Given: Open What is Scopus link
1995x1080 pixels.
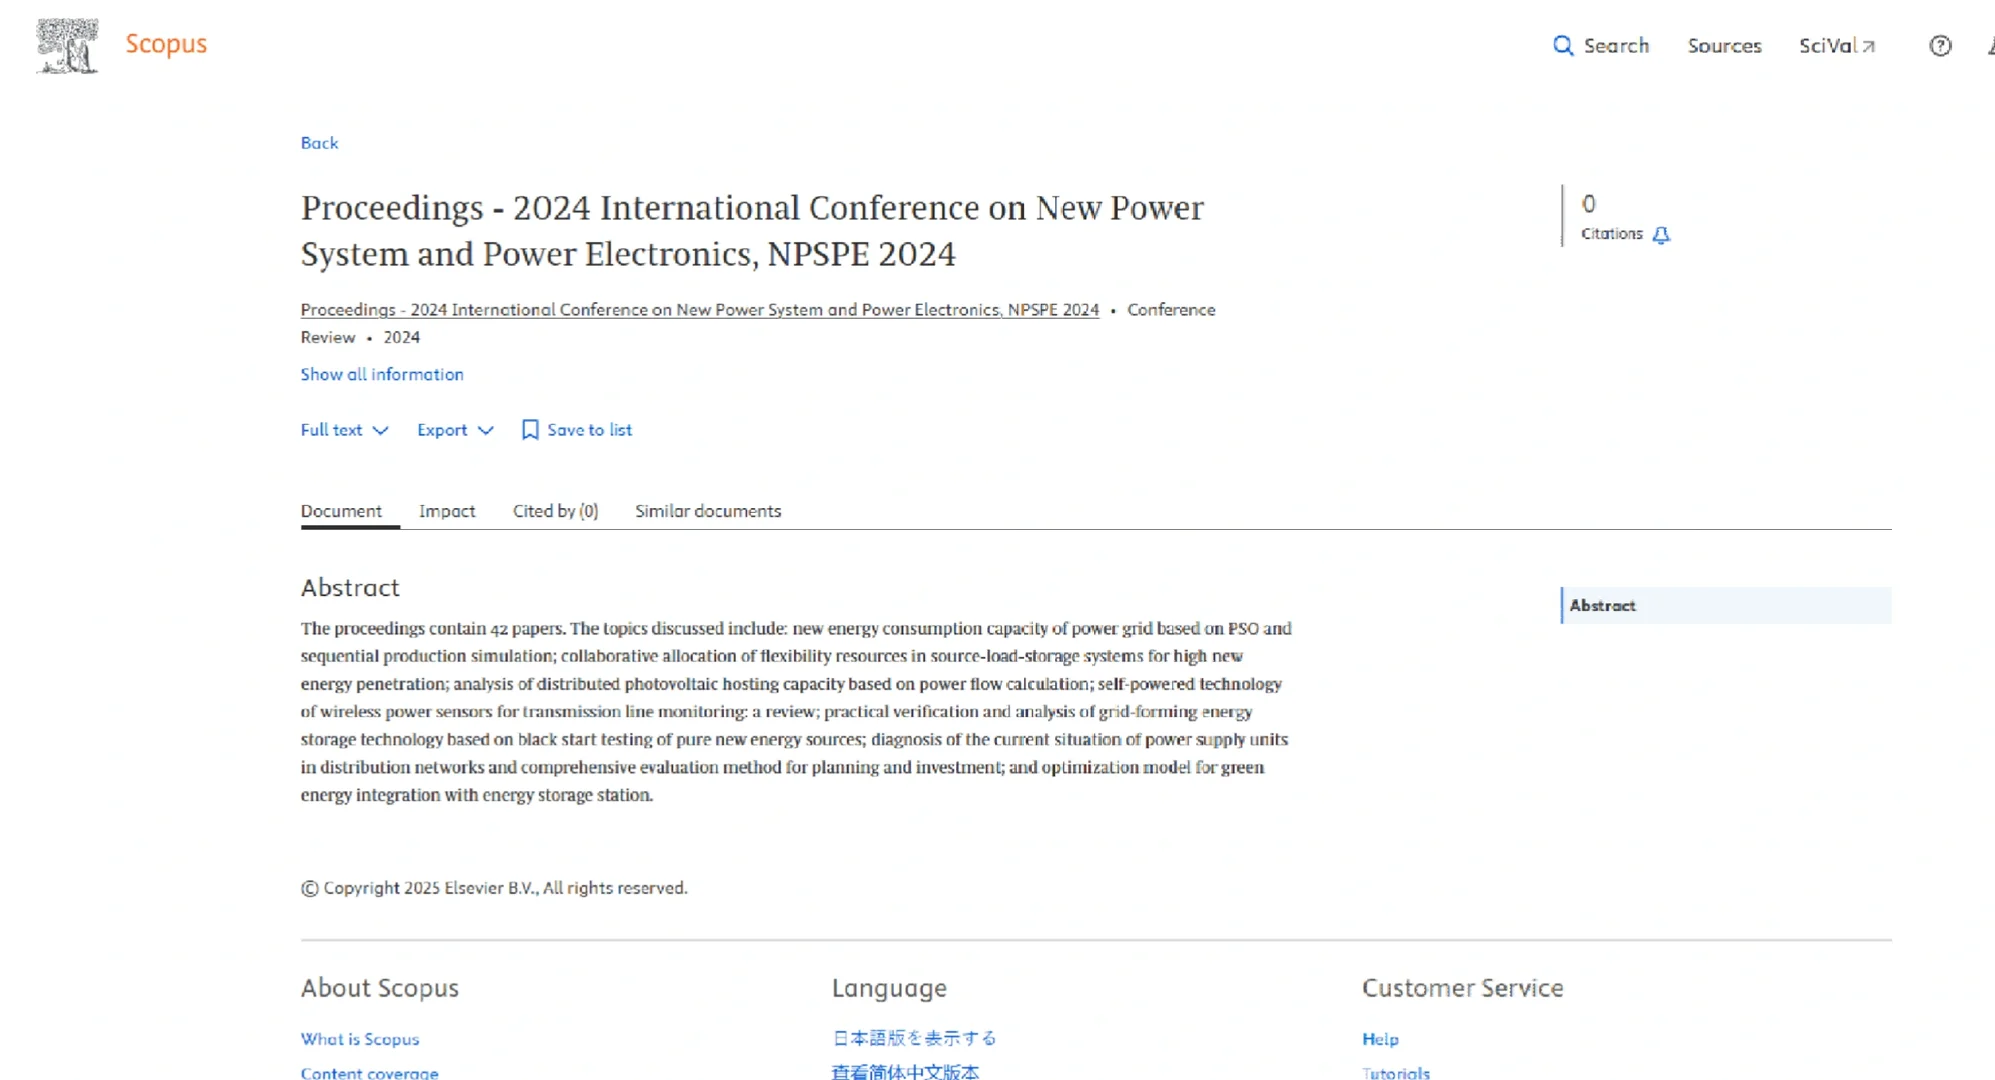Looking at the screenshot, I should point(360,1039).
